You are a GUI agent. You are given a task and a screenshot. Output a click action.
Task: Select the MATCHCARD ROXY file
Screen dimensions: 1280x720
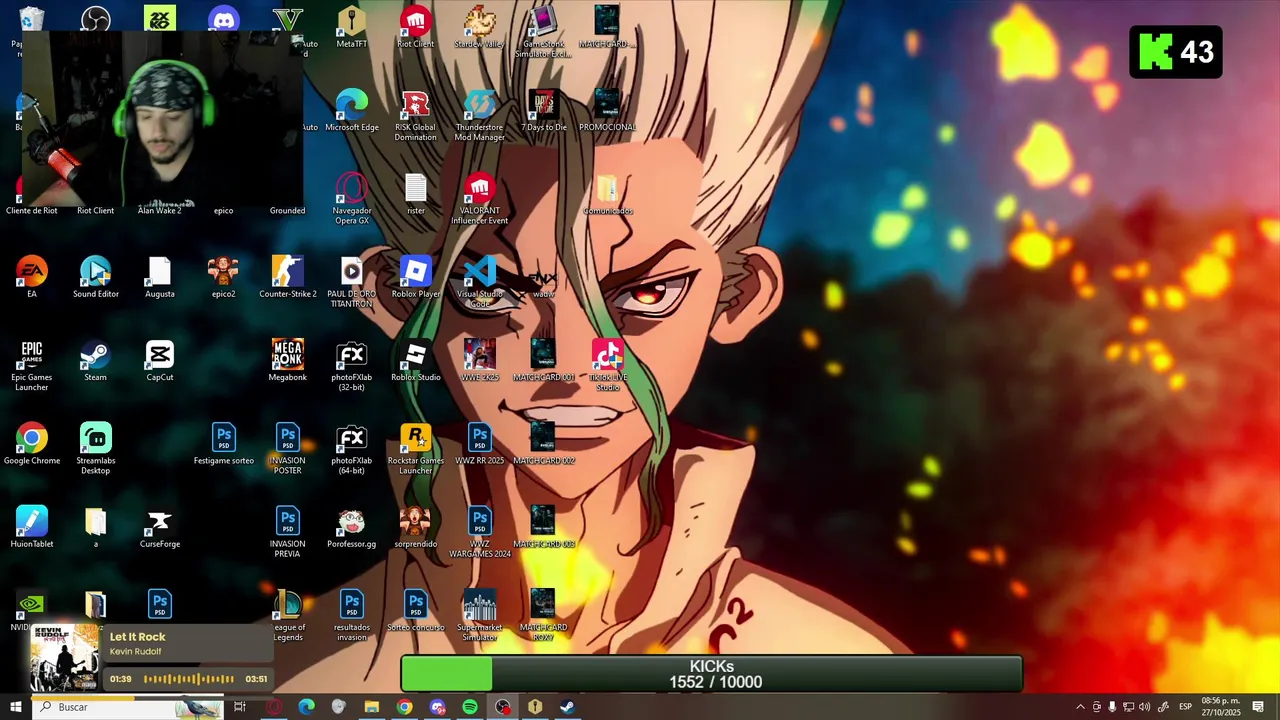(x=543, y=615)
